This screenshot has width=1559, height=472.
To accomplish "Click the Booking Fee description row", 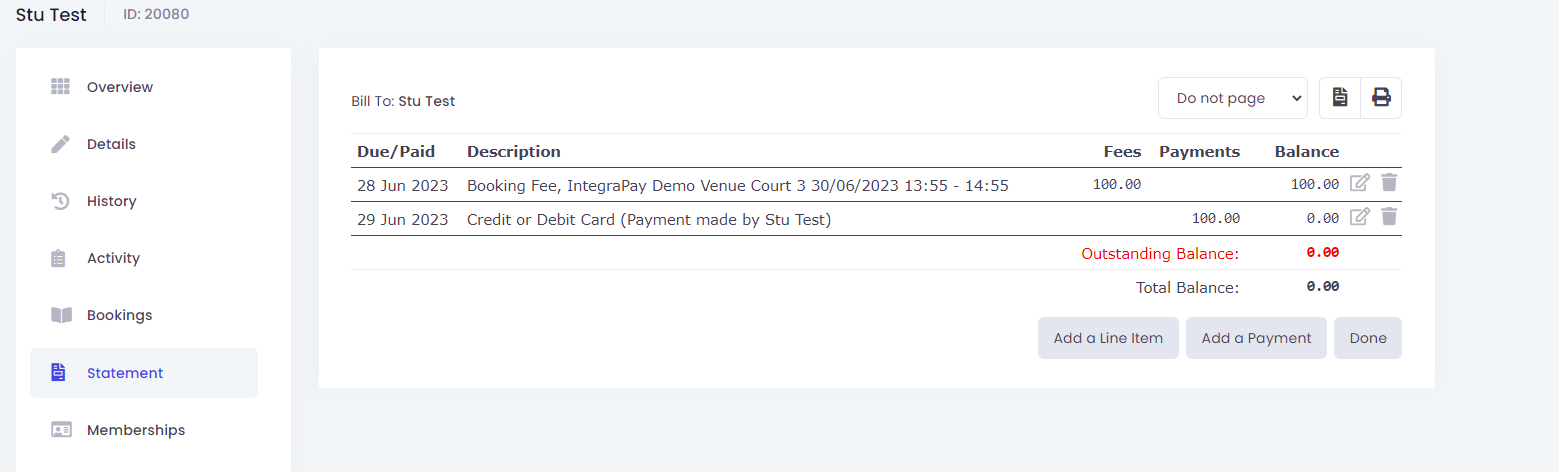I will (x=876, y=185).
